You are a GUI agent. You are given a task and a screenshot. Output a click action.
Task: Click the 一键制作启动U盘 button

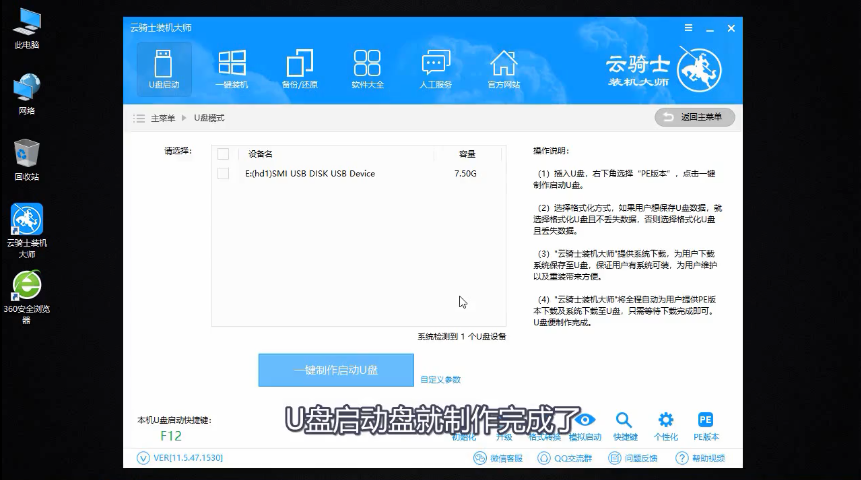pos(336,370)
